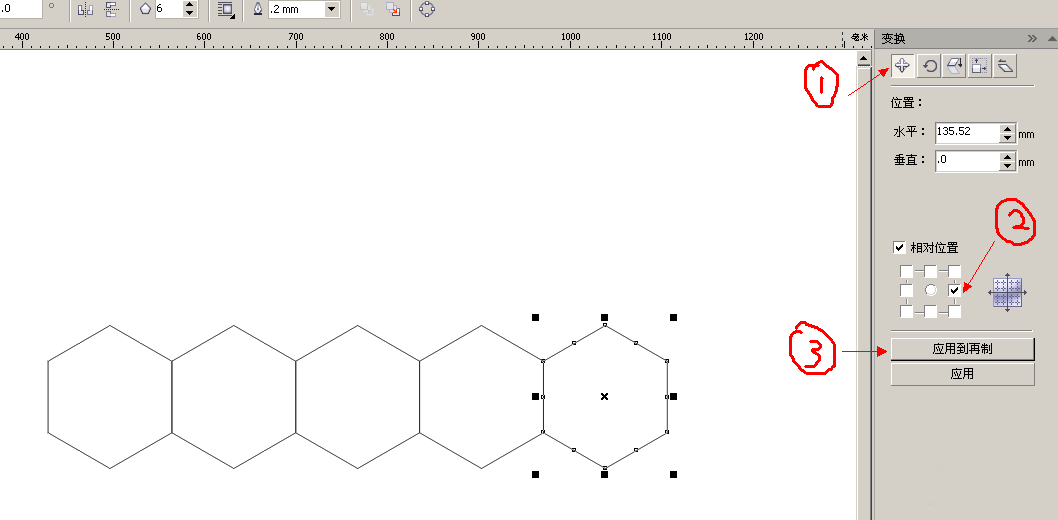
Task: Check the bottom-left anchor point box
Action: (x=906, y=311)
